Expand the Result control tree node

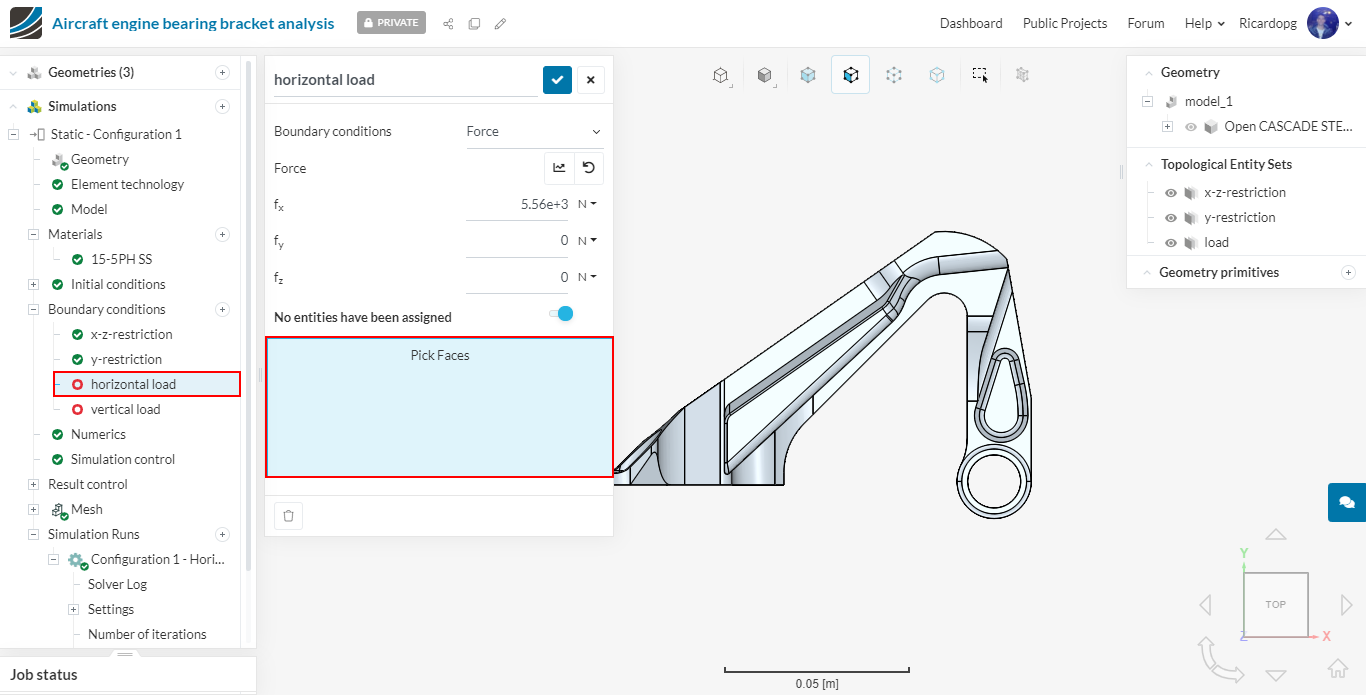(x=33, y=485)
